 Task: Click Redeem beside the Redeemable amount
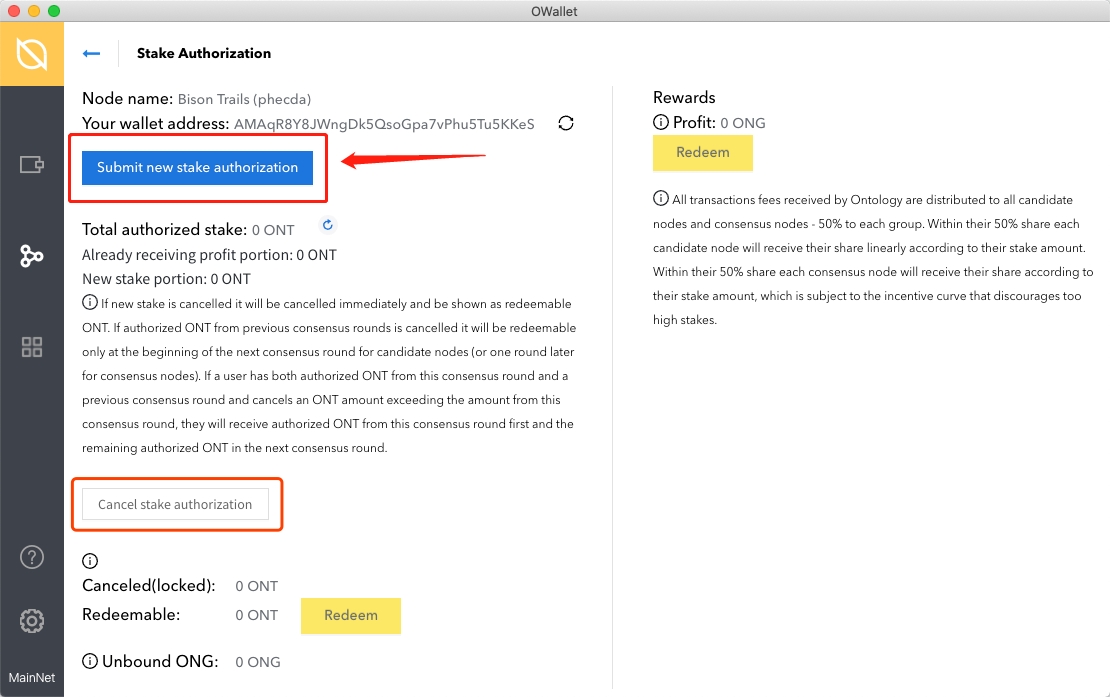[350, 616]
